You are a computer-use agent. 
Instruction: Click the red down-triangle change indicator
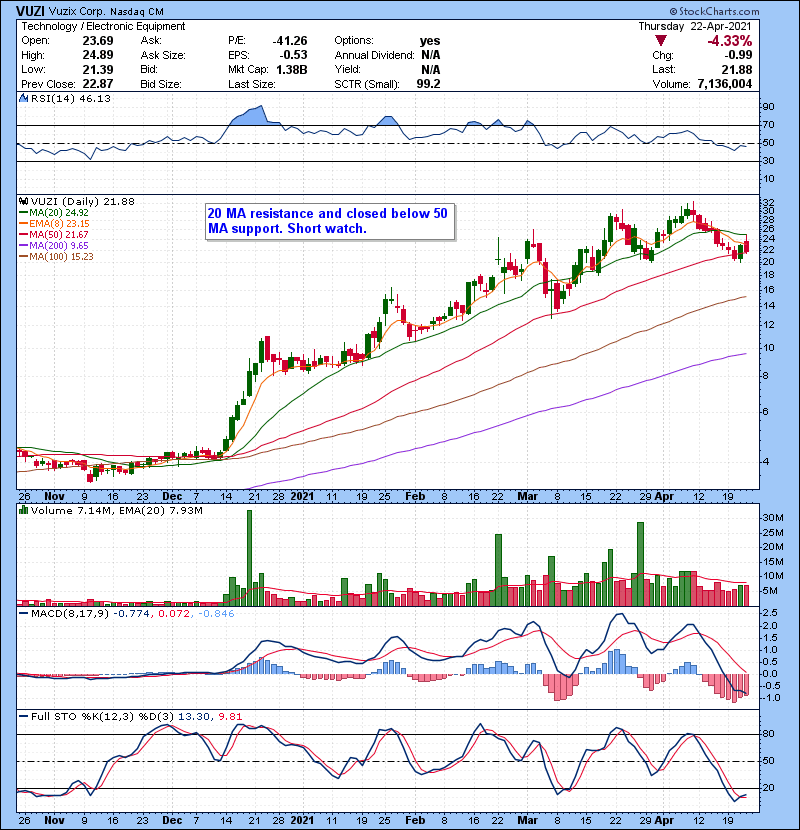(660, 41)
